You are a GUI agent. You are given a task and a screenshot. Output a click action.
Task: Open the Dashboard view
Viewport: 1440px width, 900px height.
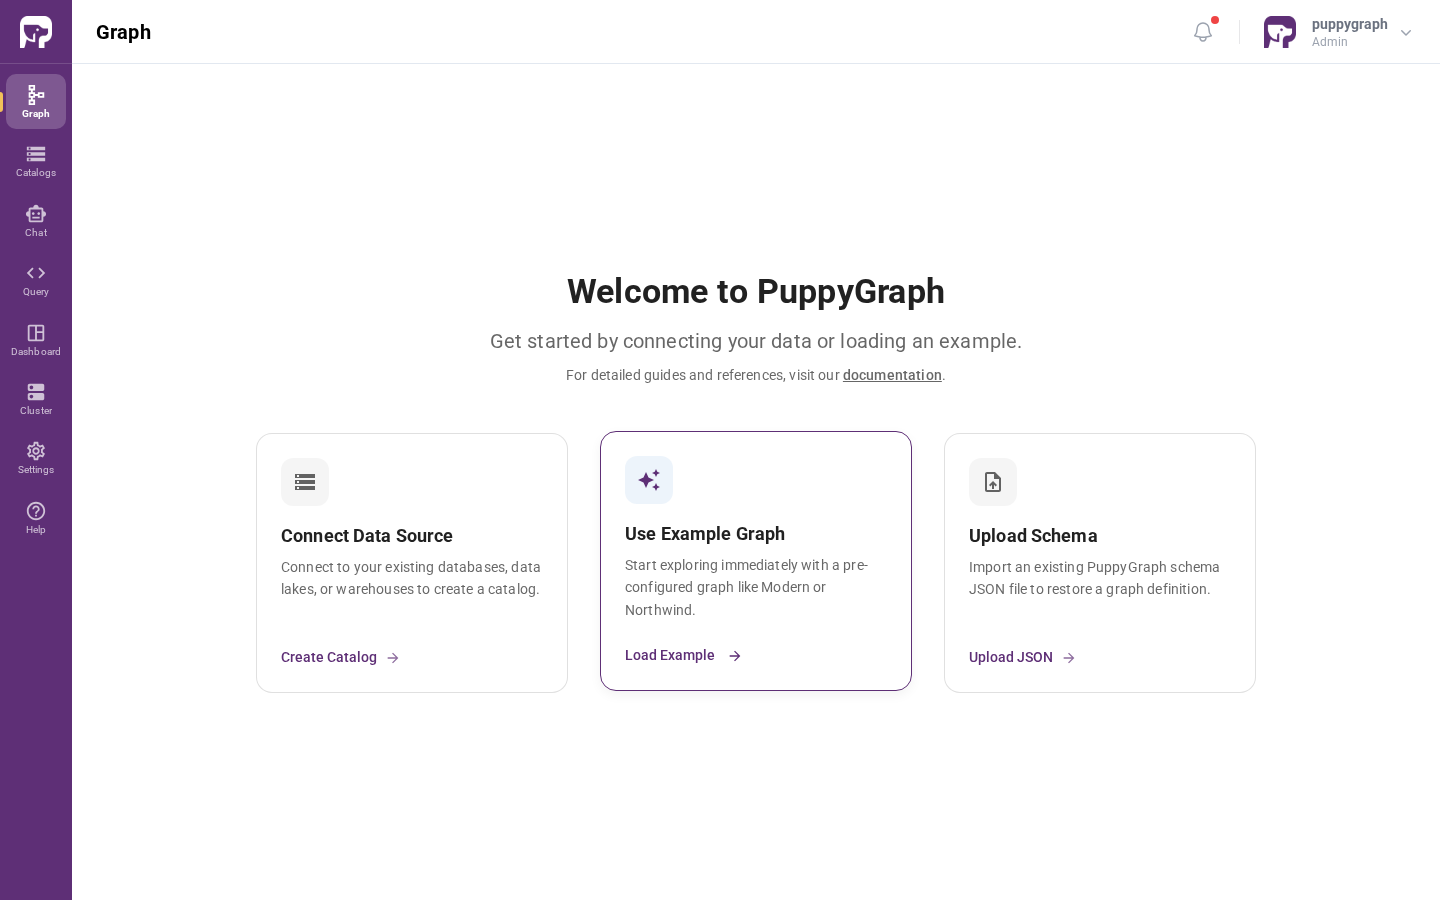pos(36,340)
